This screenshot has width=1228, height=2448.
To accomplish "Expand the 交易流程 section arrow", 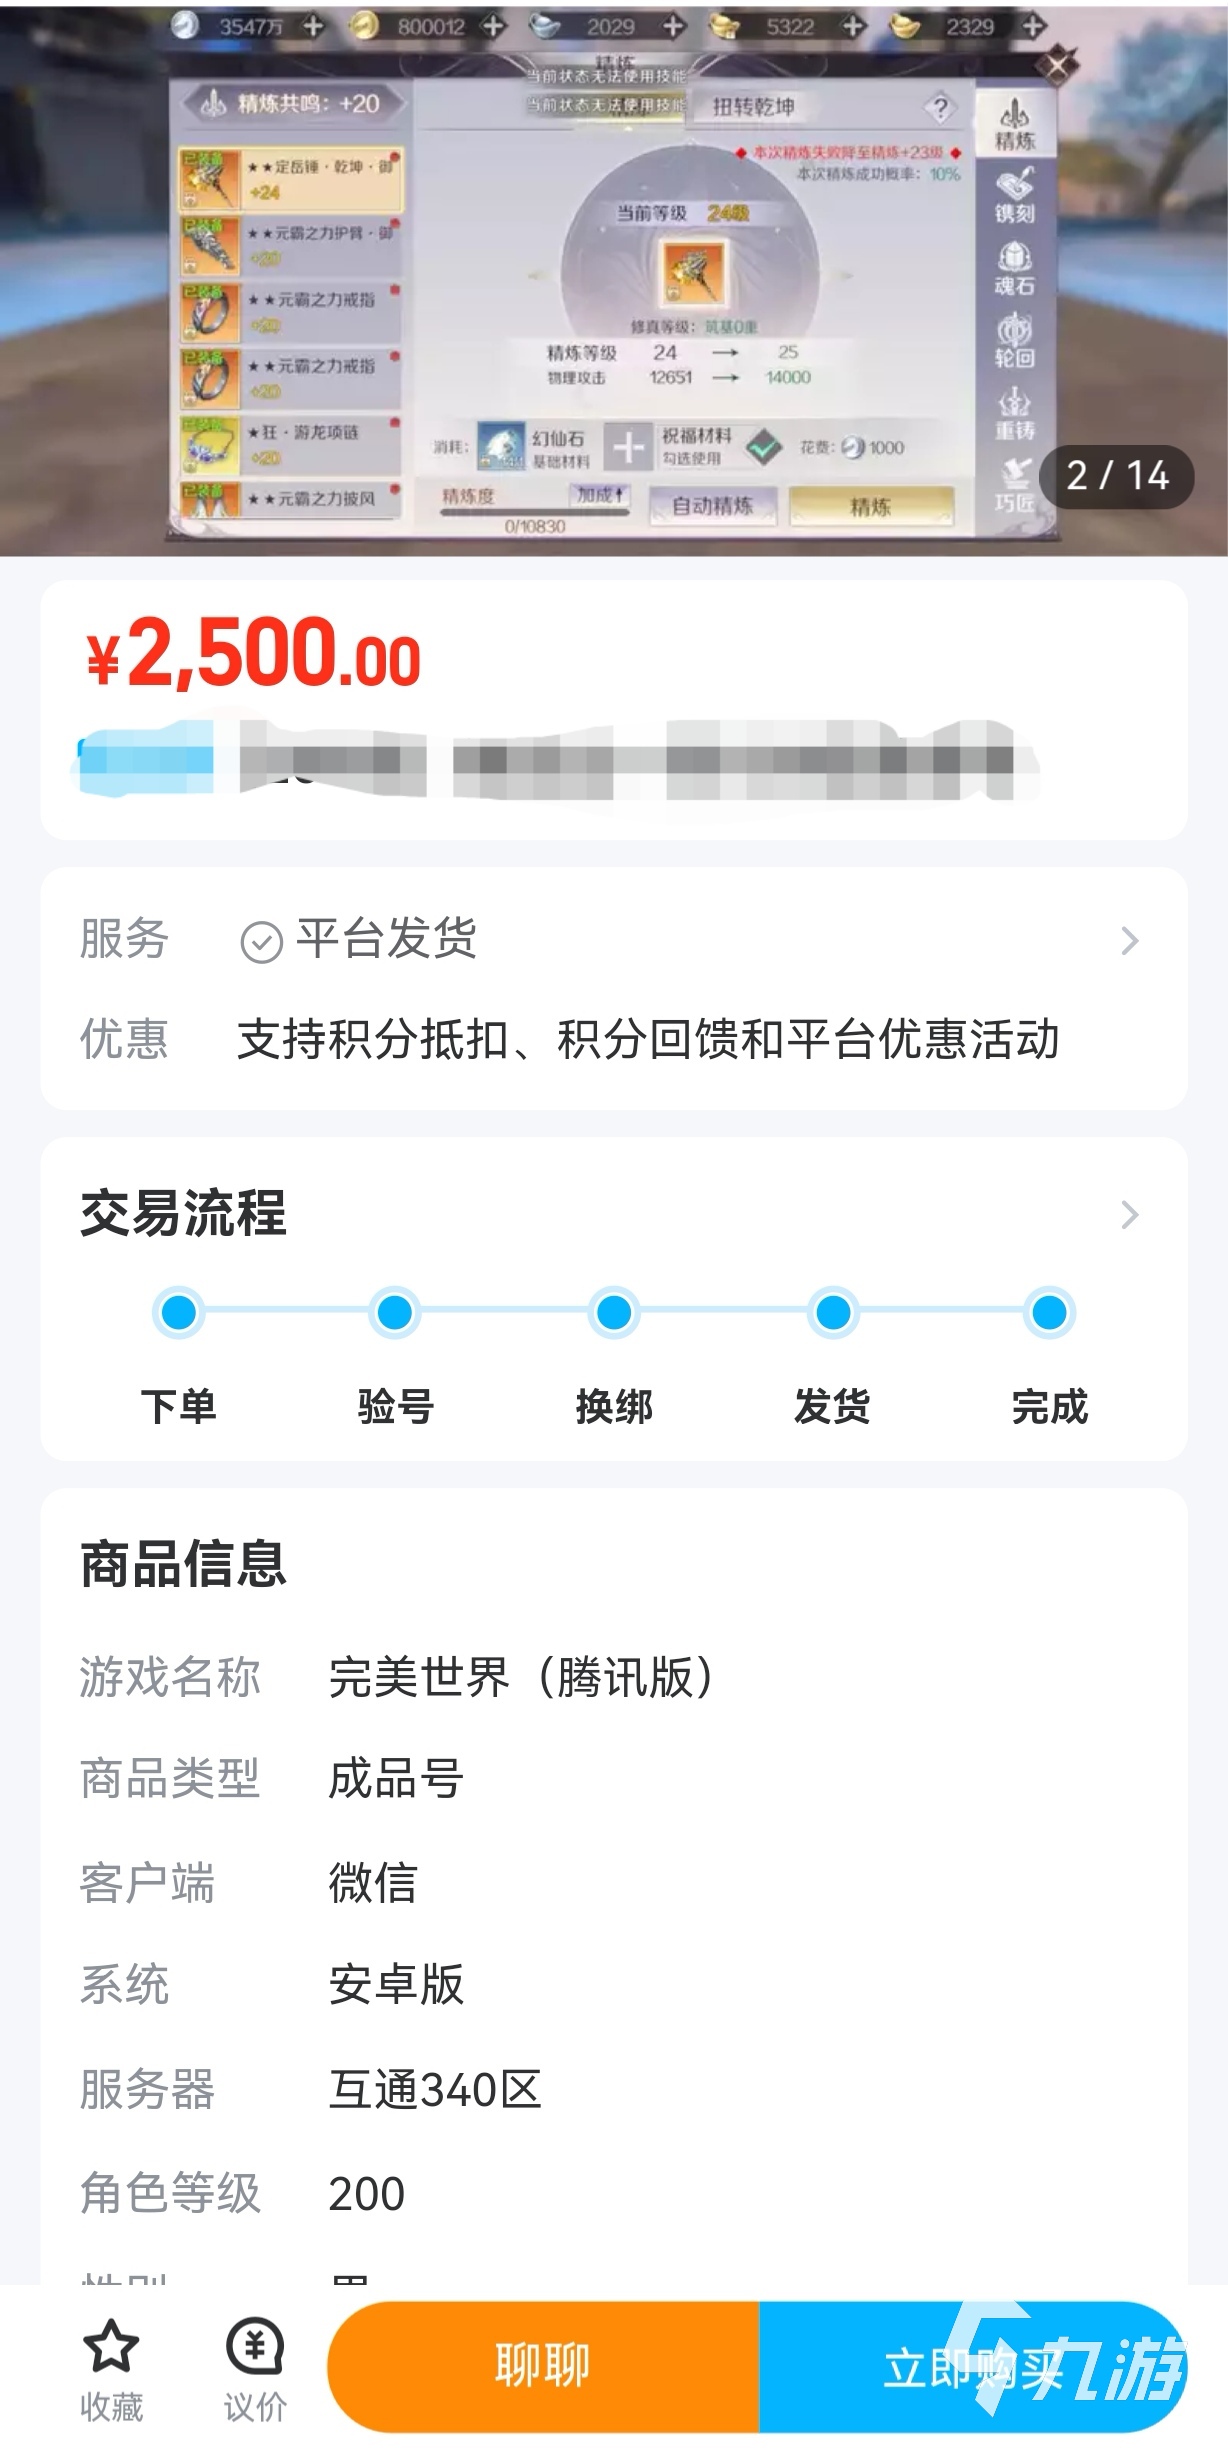I will pos(1130,1214).
